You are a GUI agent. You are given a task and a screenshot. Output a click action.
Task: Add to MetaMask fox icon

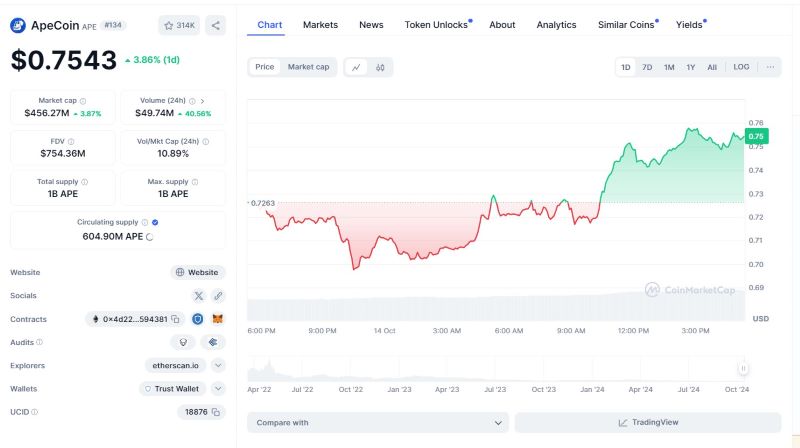click(x=218, y=319)
